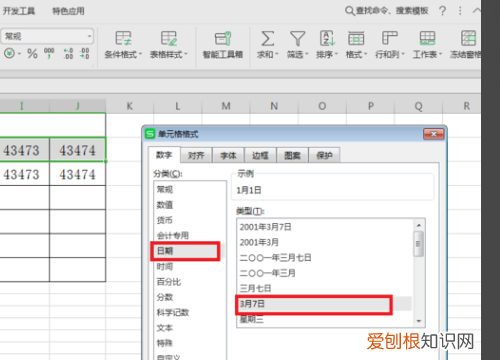This screenshot has width=500, height=360.
Task: Expand the number format 常规 dropdown
Action: point(89,36)
